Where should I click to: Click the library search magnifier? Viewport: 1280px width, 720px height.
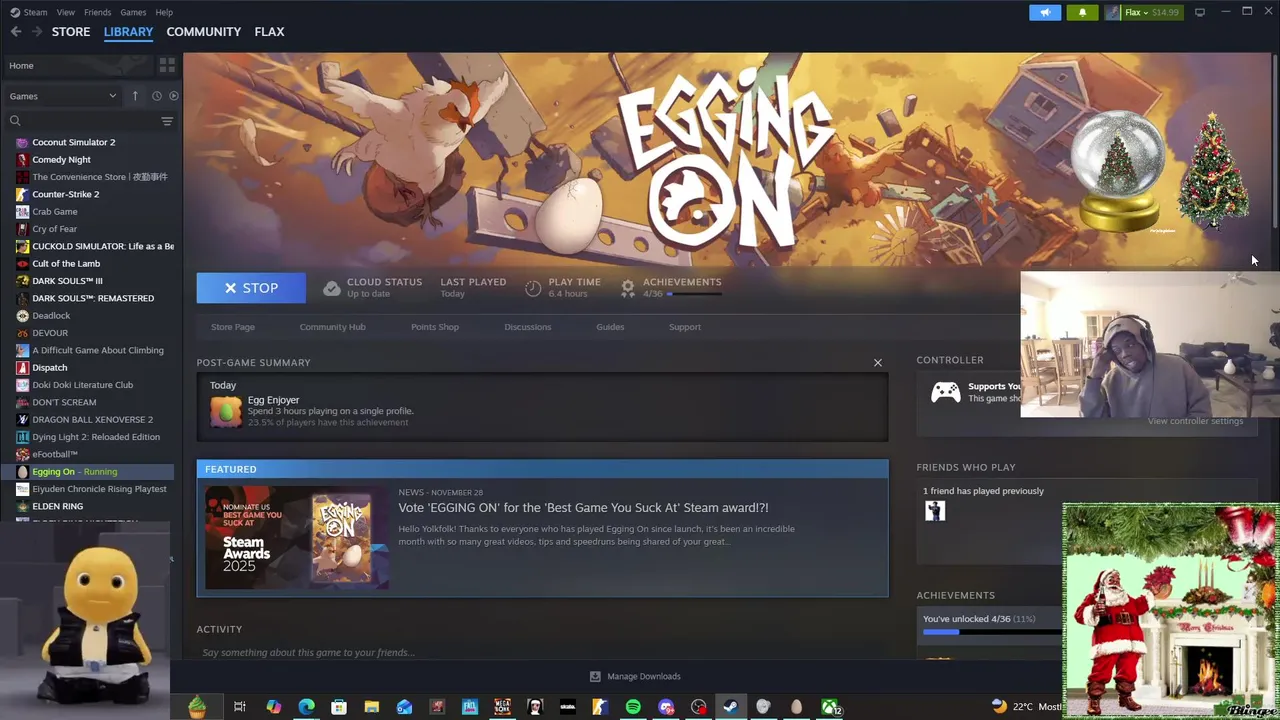(x=15, y=121)
